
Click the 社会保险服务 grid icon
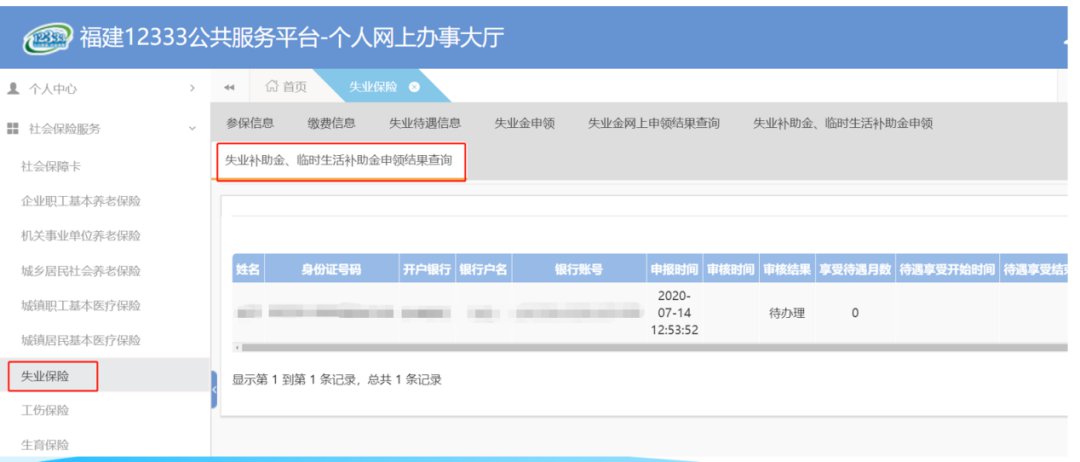(12, 128)
